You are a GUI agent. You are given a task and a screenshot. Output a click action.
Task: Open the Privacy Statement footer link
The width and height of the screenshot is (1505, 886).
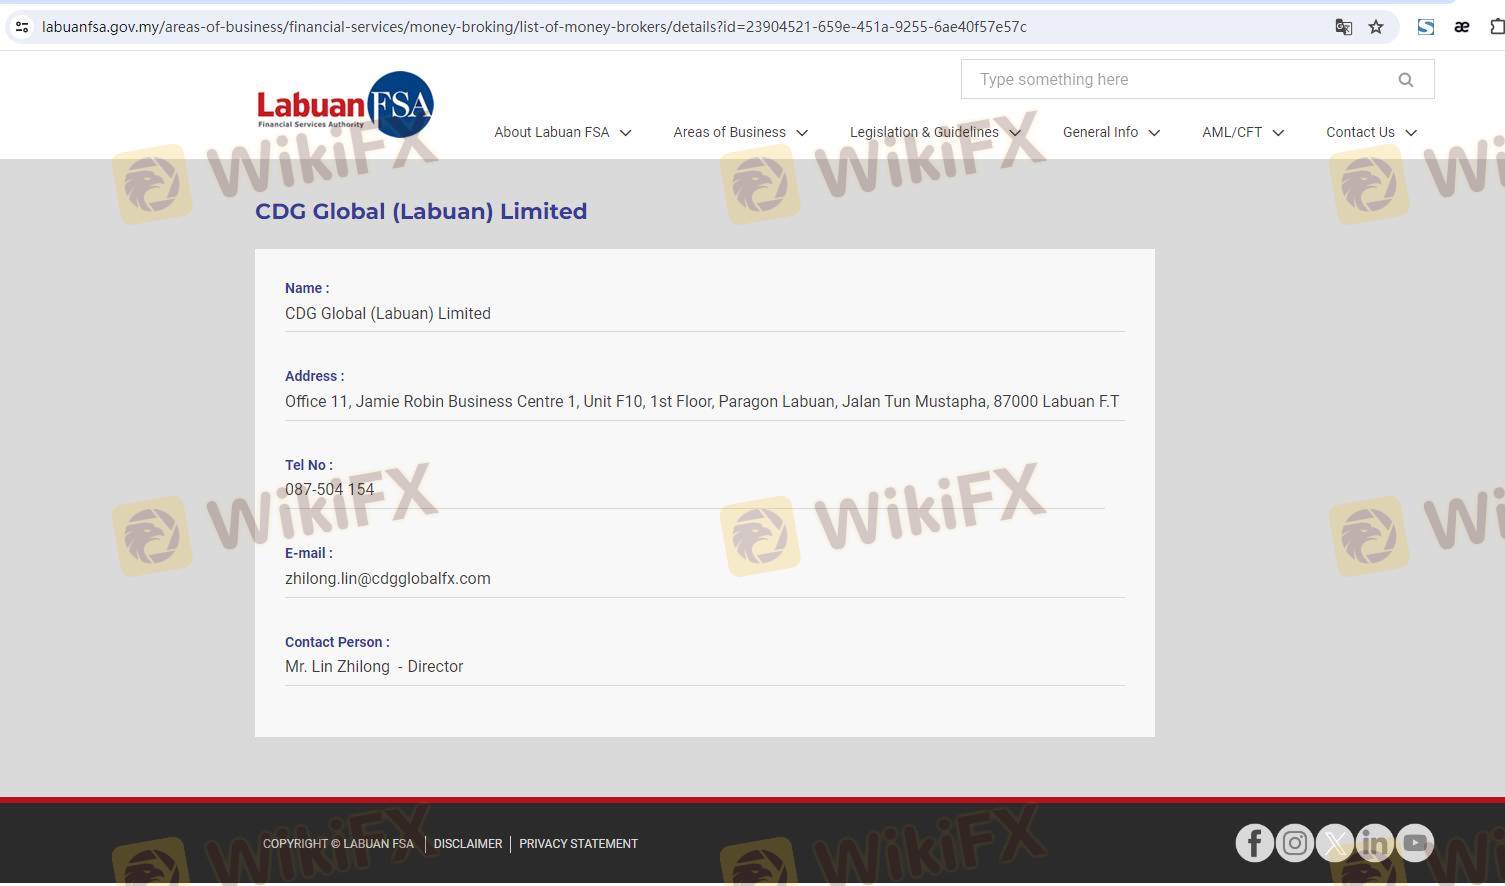578,844
